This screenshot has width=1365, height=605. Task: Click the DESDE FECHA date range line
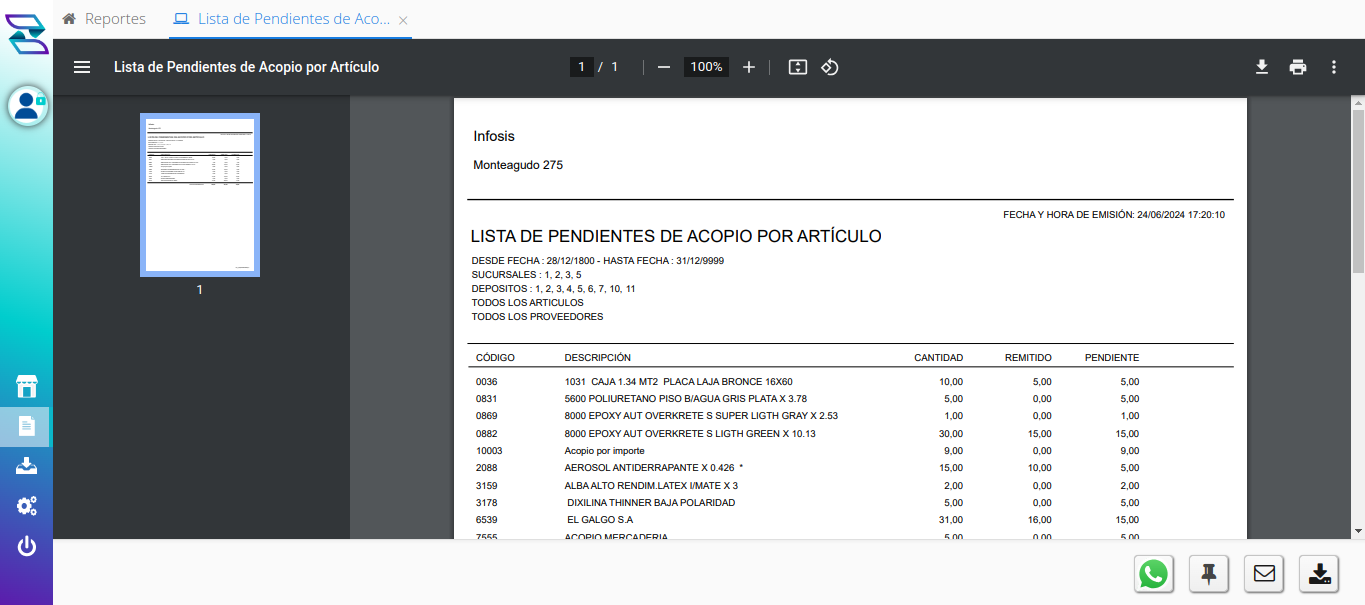(x=598, y=261)
